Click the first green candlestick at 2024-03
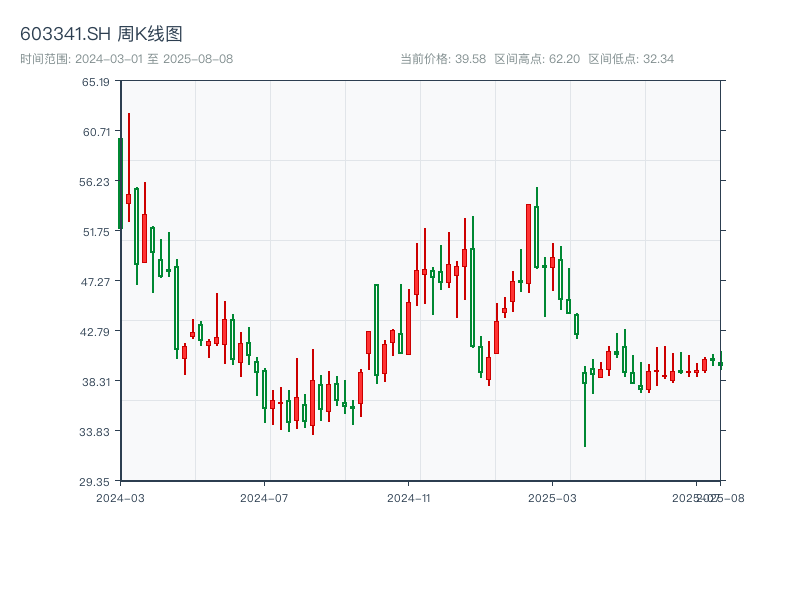Screen dimensions: 800x600 point(120,183)
